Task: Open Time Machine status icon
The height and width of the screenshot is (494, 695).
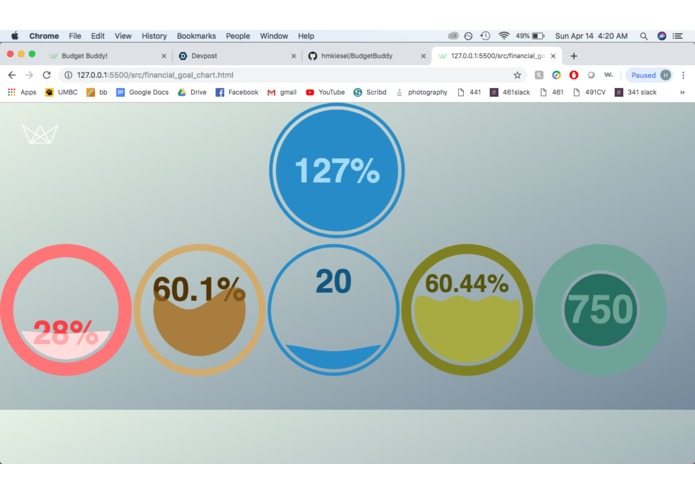Action: pos(485,36)
